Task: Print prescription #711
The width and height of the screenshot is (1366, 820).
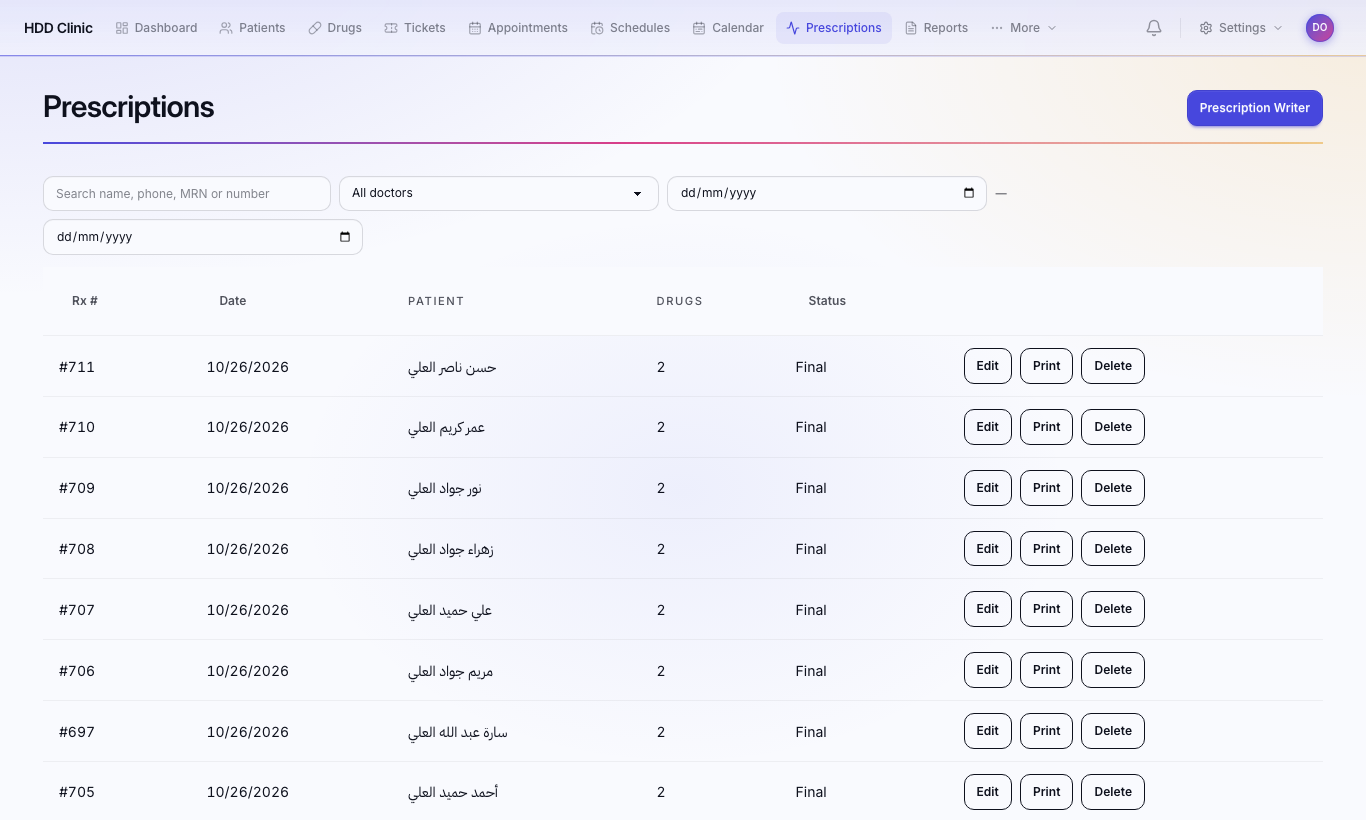Action: (x=1047, y=366)
